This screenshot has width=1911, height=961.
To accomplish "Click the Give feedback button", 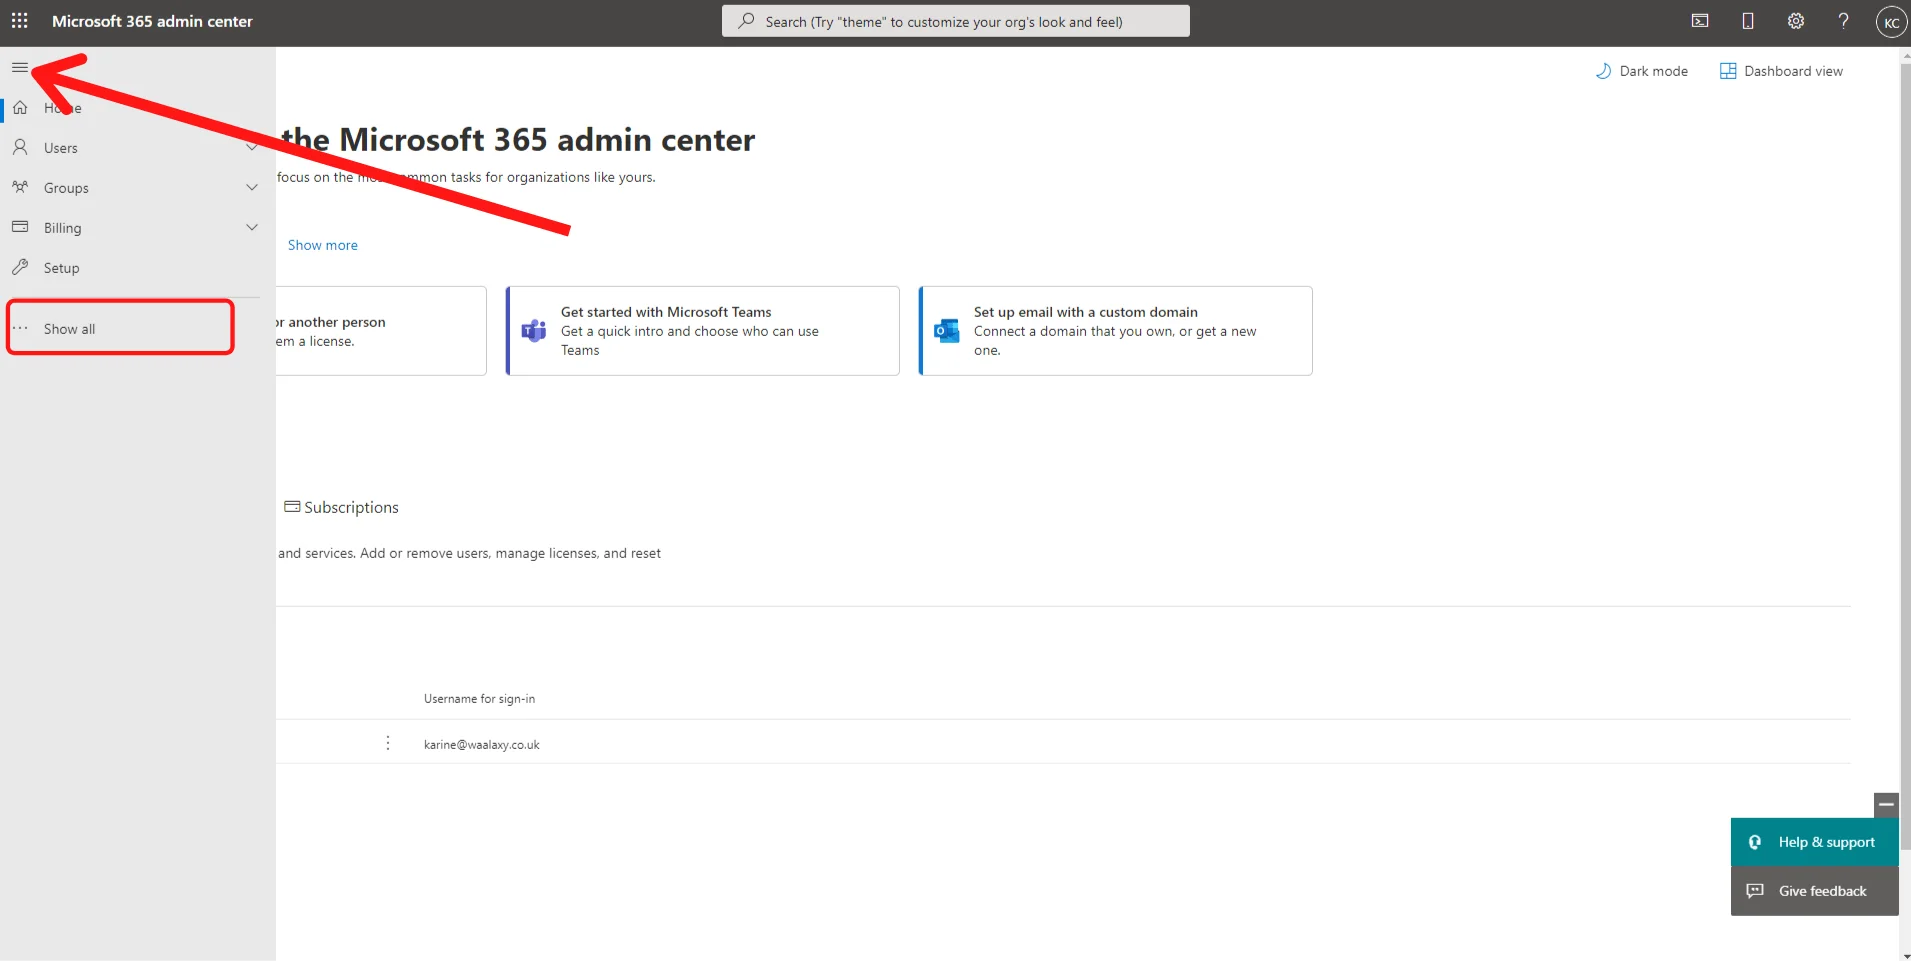I will coord(1814,891).
